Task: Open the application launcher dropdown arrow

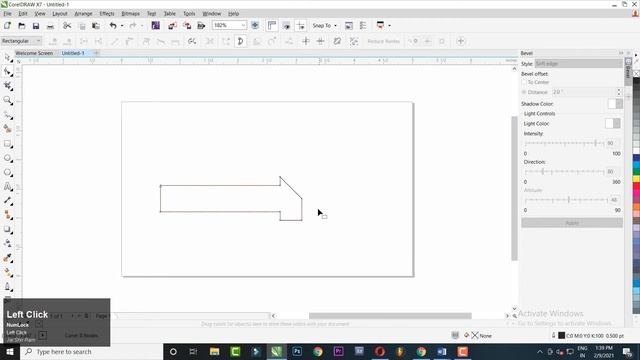Action: (x=389, y=26)
